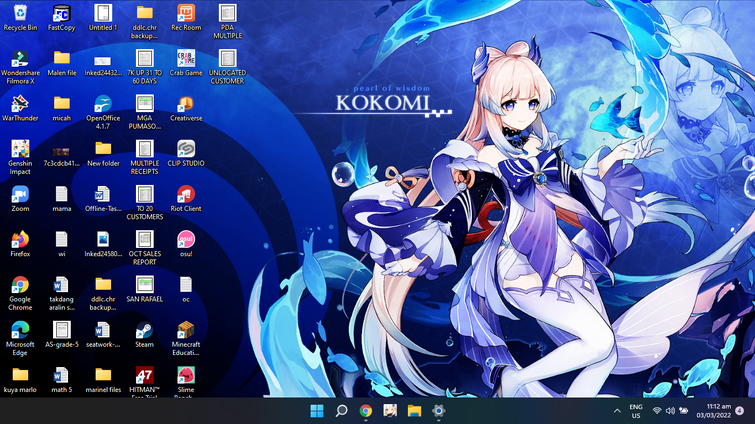Viewport: 755px width, 424px height.
Task: Select the osu! shortcut
Action: [186, 244]
